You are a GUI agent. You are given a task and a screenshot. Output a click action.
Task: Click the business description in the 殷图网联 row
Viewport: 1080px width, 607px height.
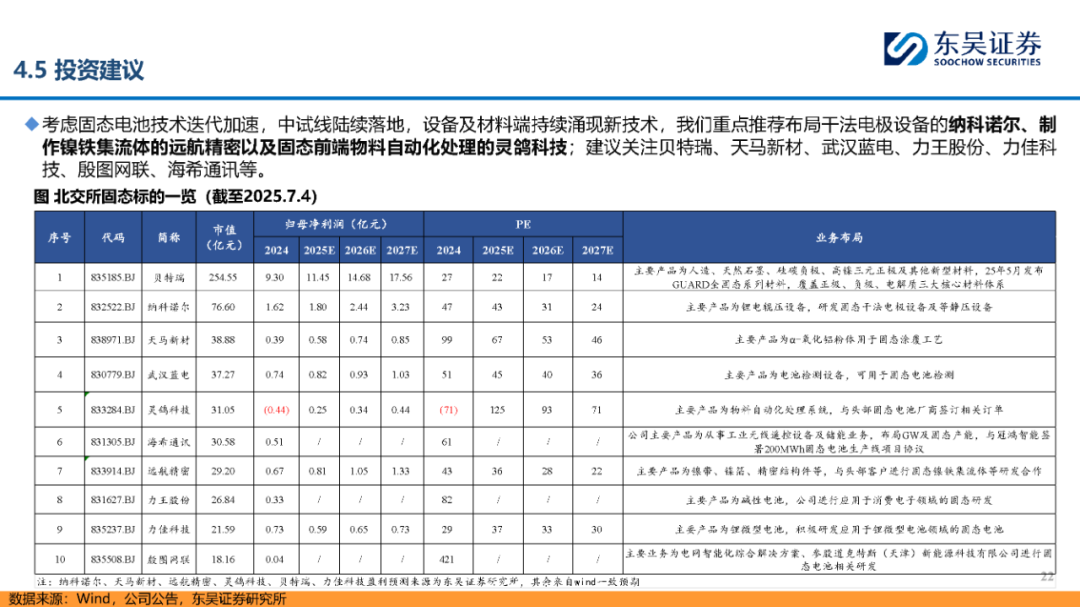click(839, 559)
